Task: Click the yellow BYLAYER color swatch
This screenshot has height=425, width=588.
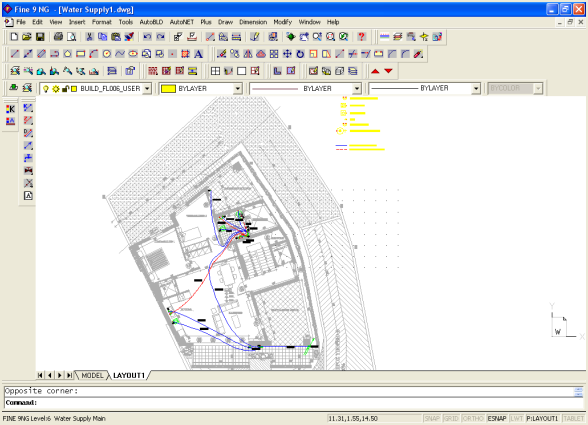Action: click(x=168, y=89)
